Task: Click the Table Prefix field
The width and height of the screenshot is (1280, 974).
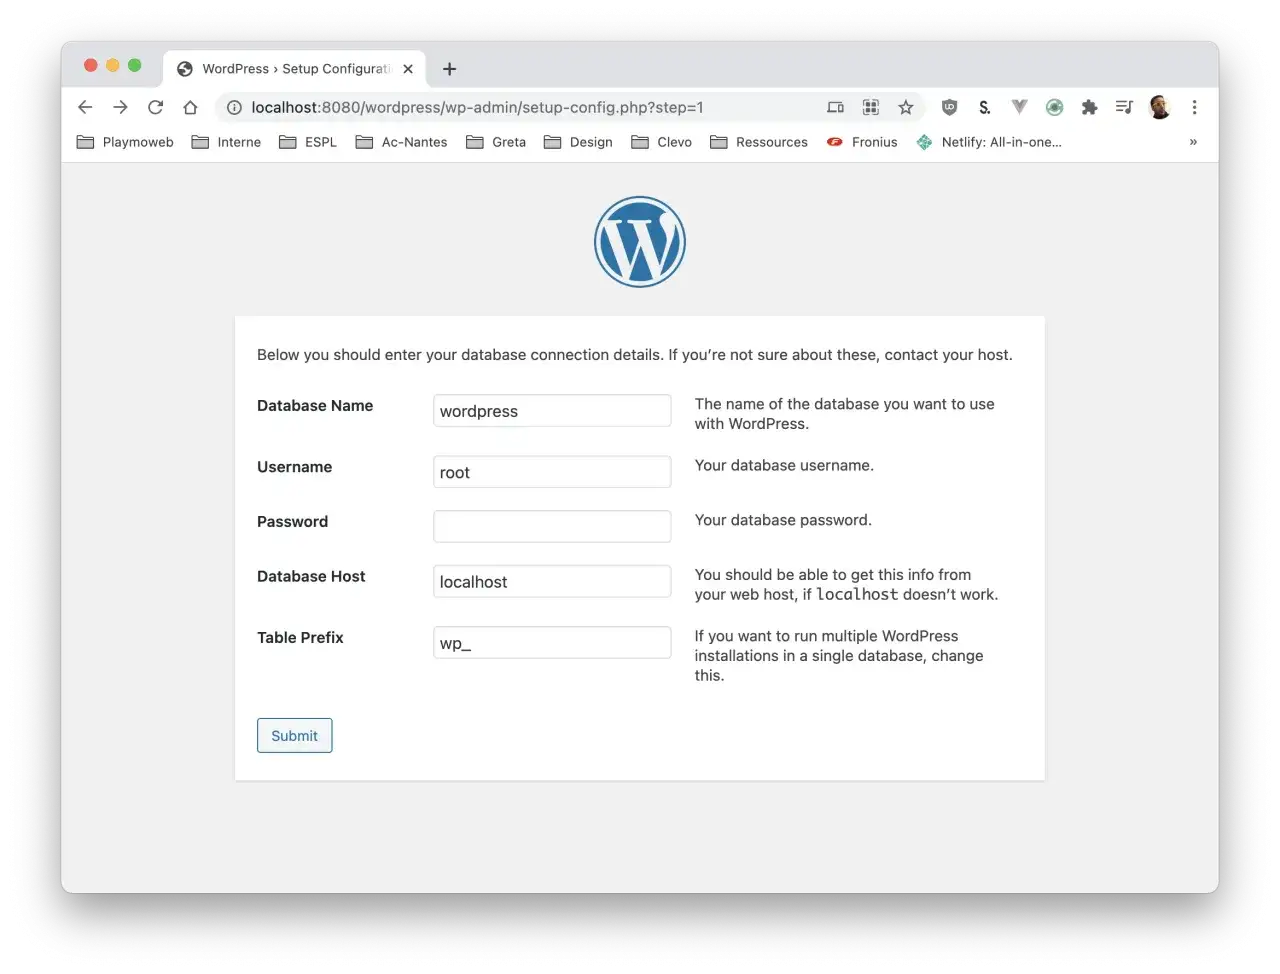Action: pyautogui.click(x=552, y=642)
